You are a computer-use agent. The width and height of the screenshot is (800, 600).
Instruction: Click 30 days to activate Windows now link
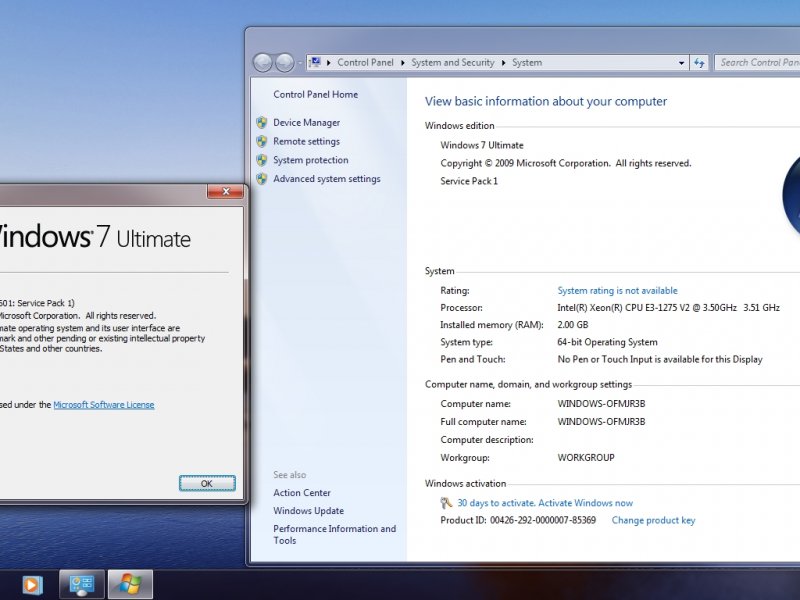point(545,503)
